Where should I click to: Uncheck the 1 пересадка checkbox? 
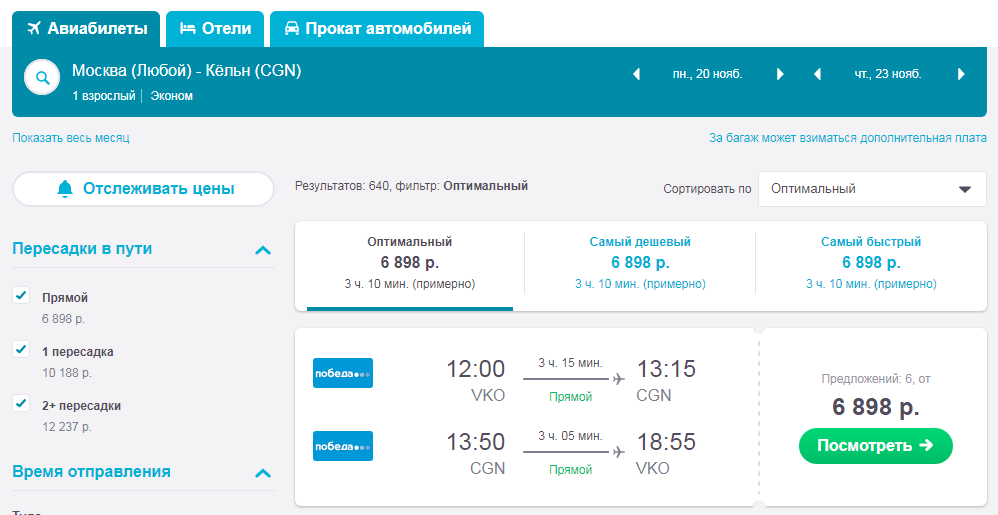tap(22, 349)
